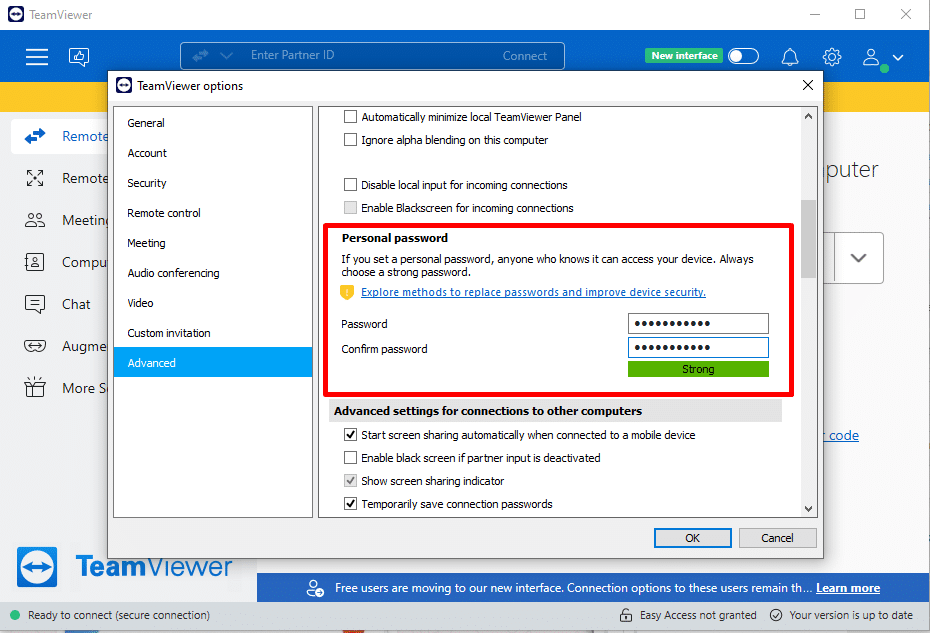
Task: Open the user account profile icon
Action: [871, 58]
